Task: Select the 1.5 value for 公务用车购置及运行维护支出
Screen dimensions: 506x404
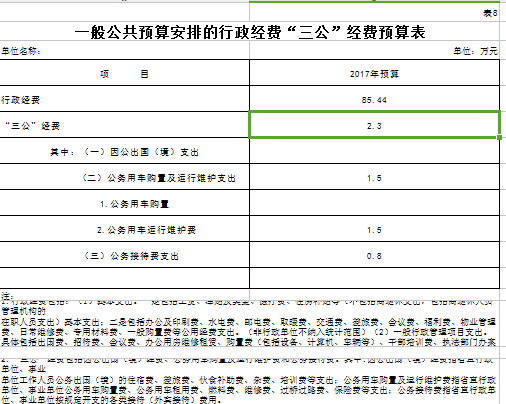Action: pyautogui.click(x=374, y=177)
